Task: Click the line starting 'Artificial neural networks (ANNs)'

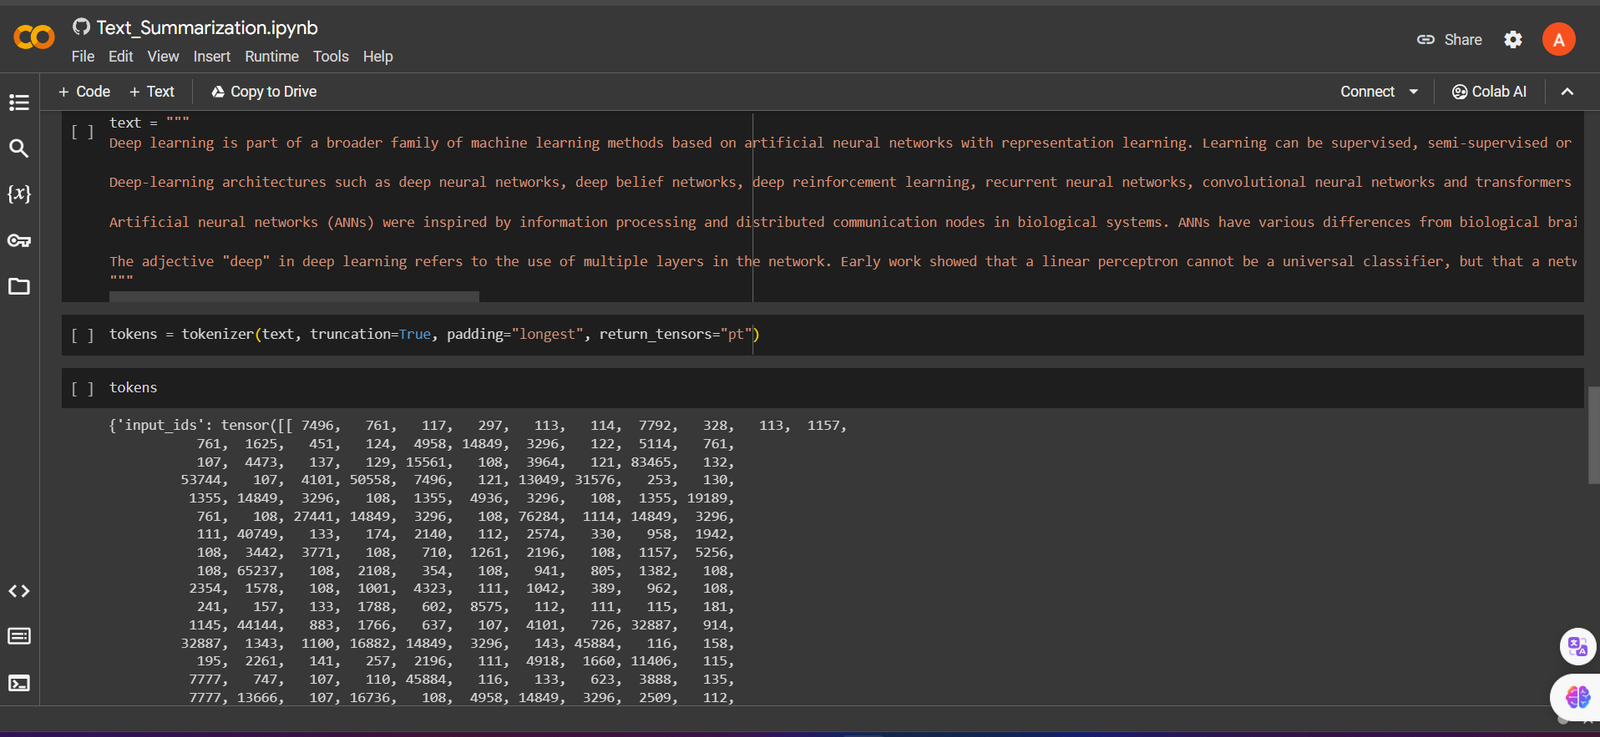Action: [x=843, y=222]
